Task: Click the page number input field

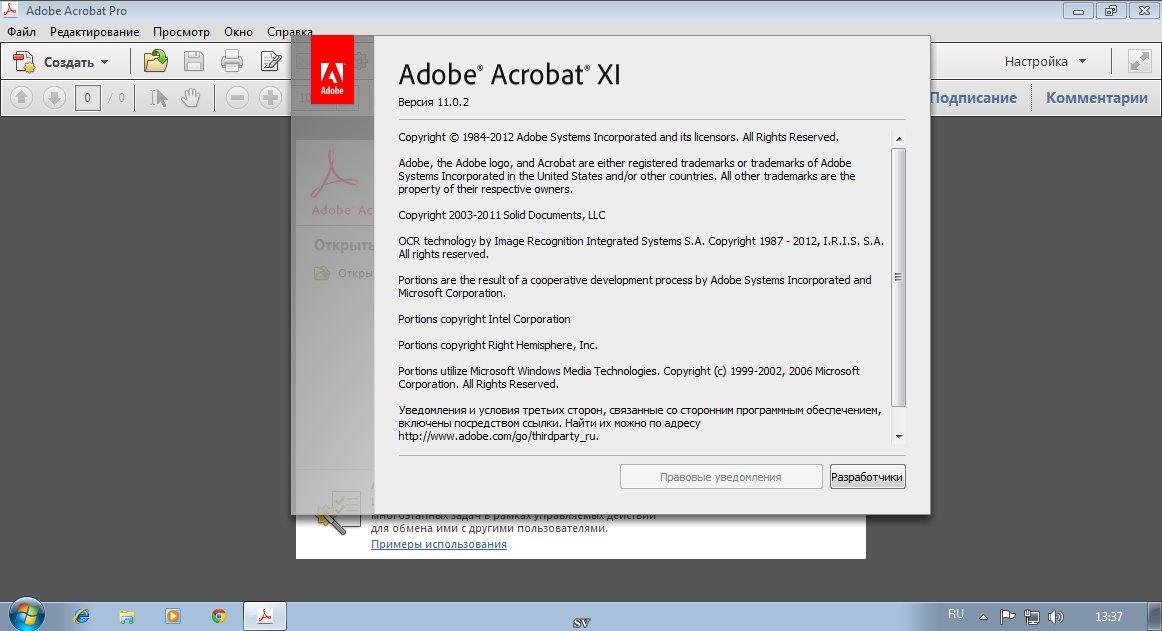Action: (87, 98)
